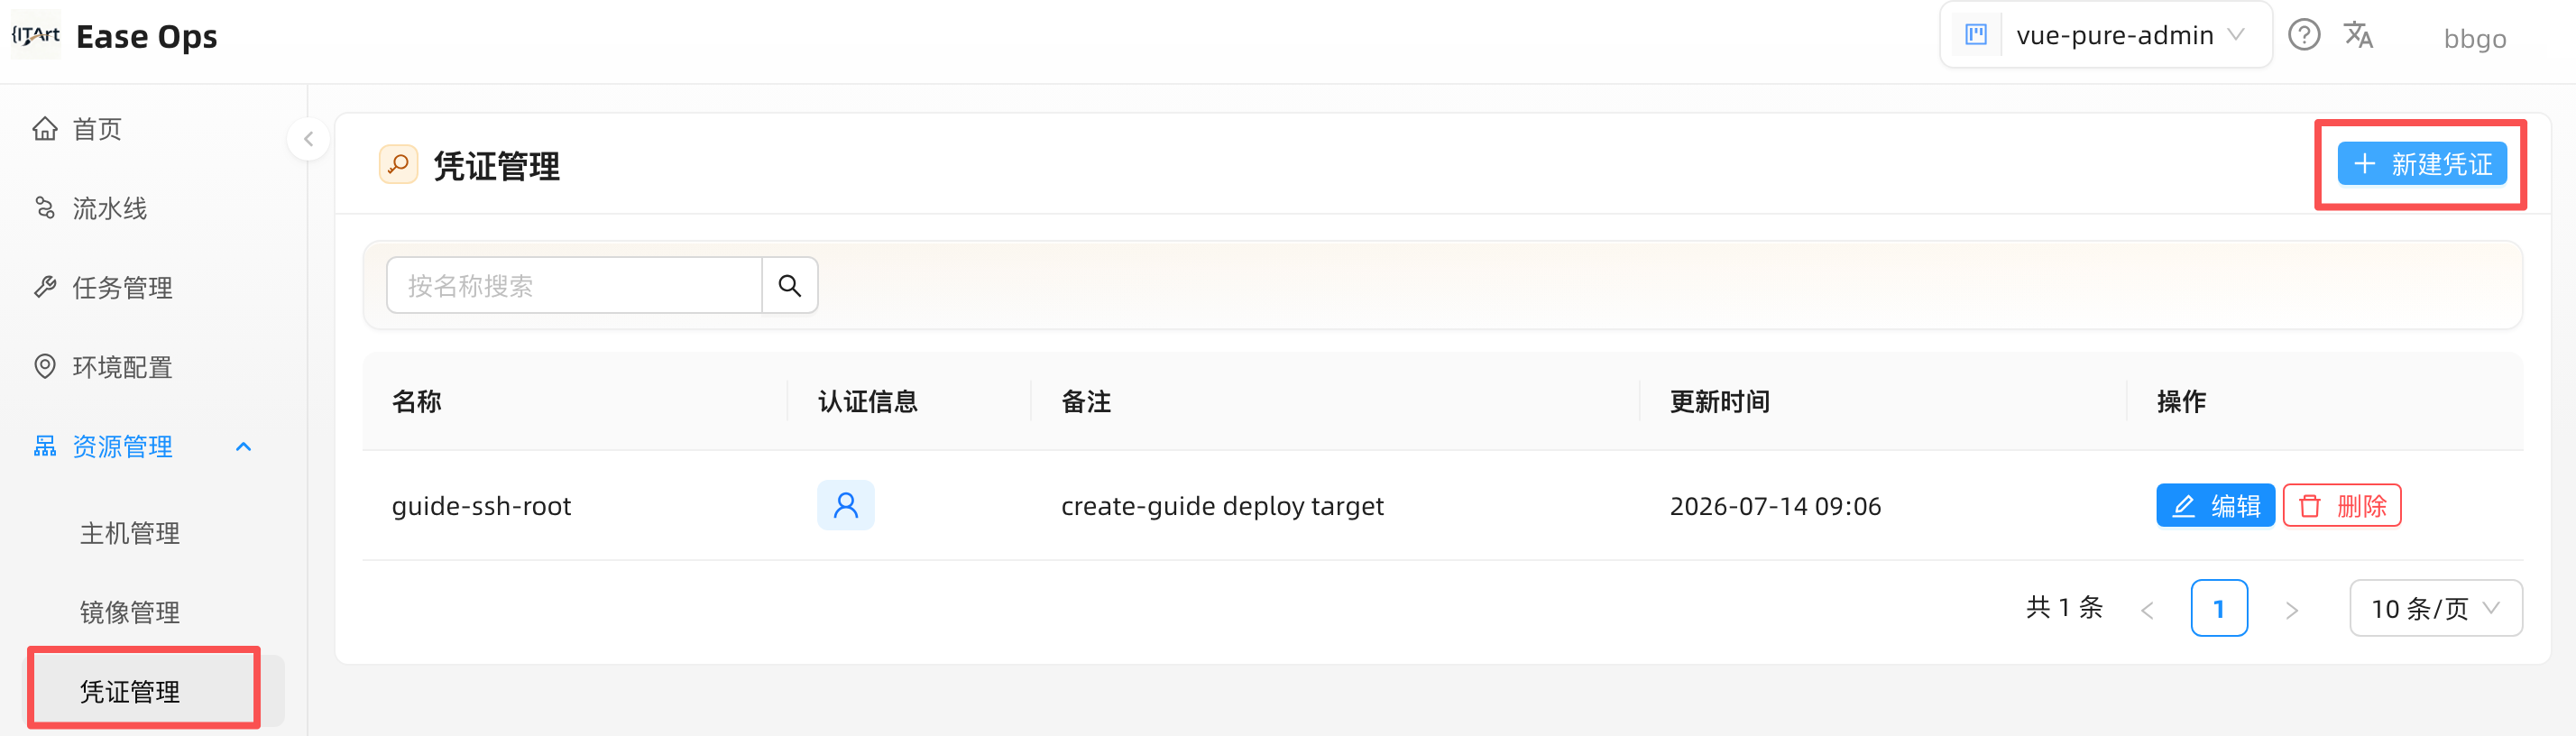The width and height of the screenshot is (2576, 736).
Task: Click the help question mark icon
Action: pyautogui.click(x=2304, y=35)
